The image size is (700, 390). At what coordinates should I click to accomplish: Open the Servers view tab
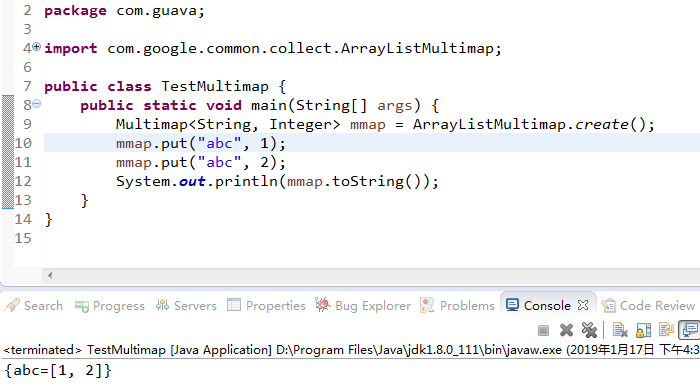click(186, 306)
